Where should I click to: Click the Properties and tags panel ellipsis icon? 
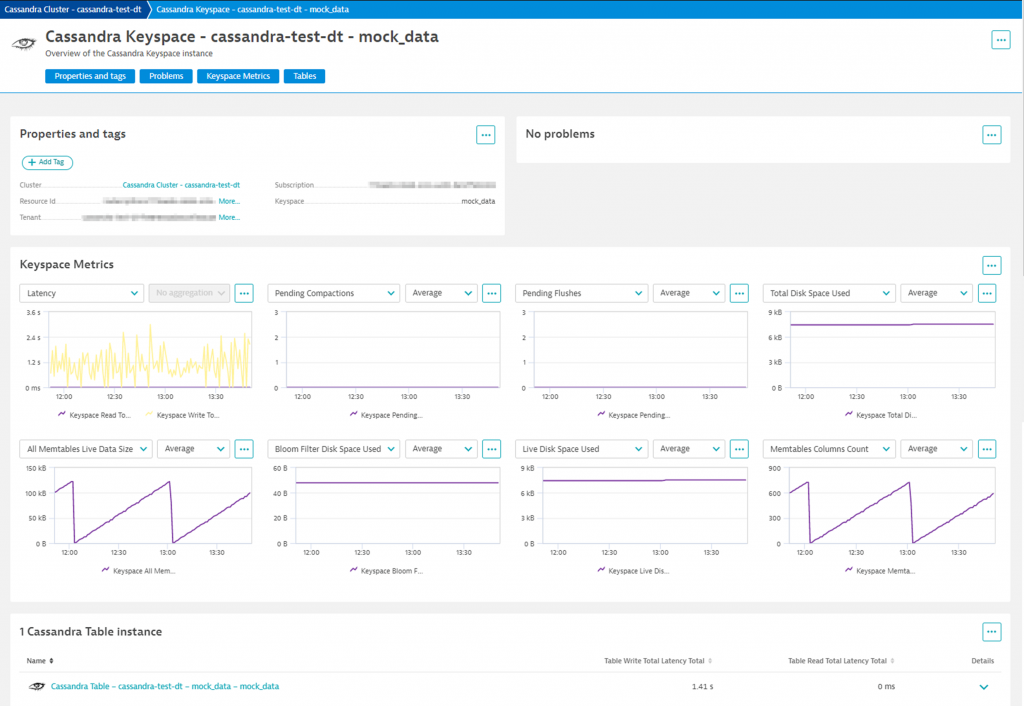pyautogui.click(x=485, y=134)
